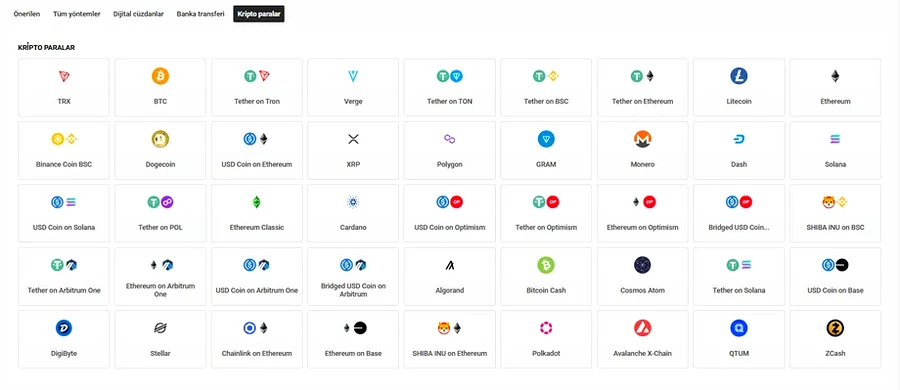Pick the Ethereum on Arbitrum One tile
The height and width of the screenshot is (390, 900).
(x=160, y=277)
